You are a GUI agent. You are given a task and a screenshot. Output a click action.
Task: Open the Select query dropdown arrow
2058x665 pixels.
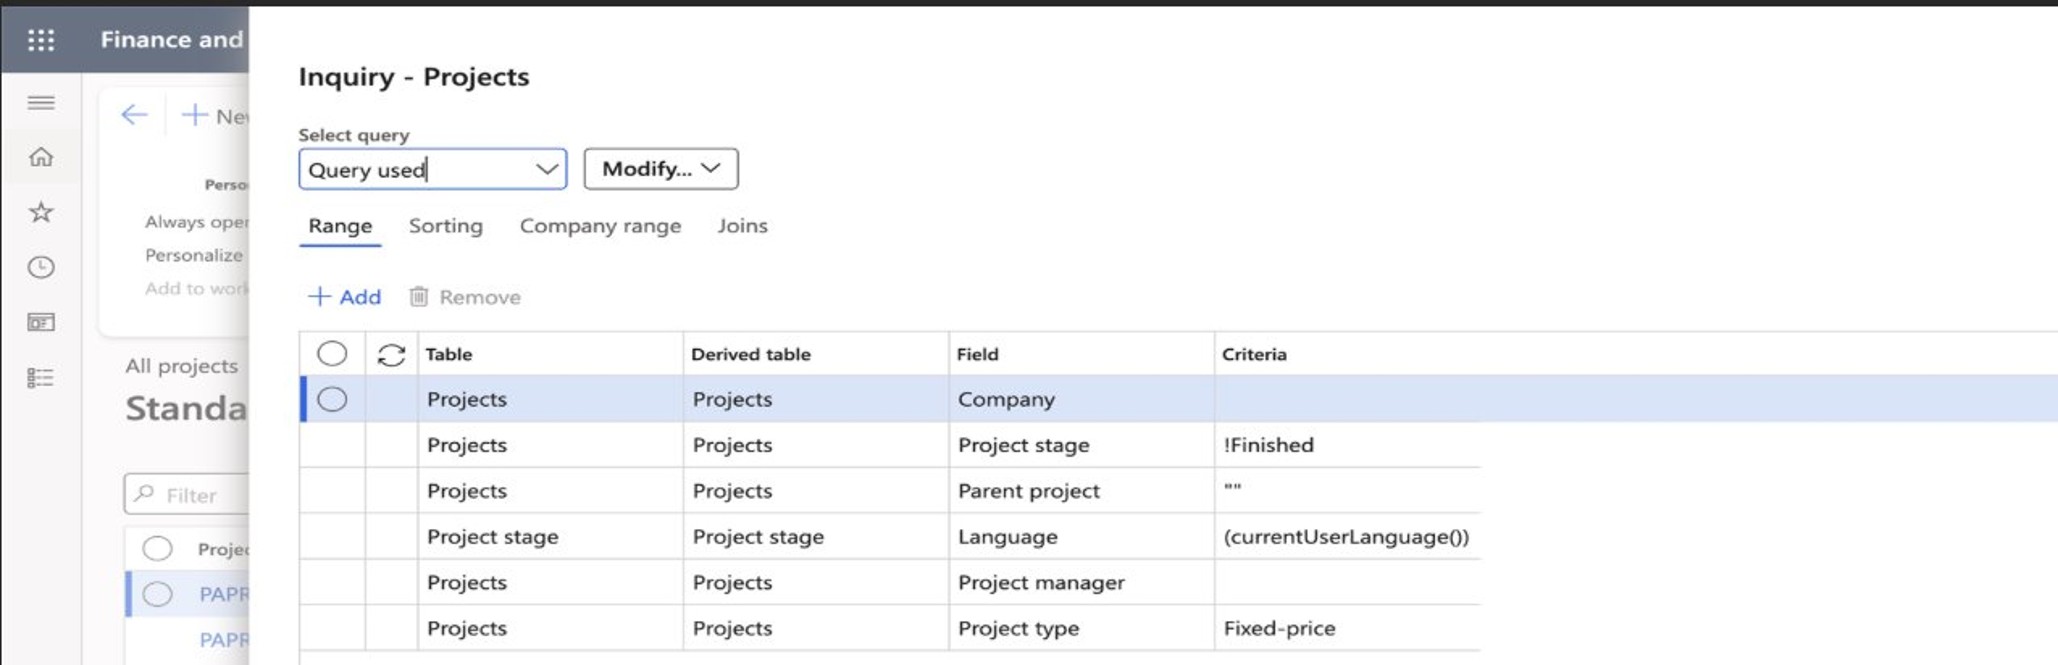(546, 169)
